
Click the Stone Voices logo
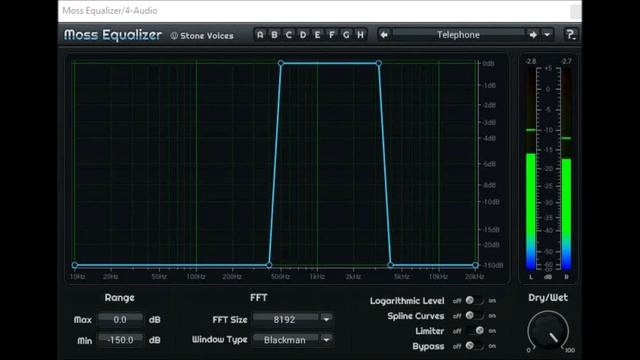(202, 36)
